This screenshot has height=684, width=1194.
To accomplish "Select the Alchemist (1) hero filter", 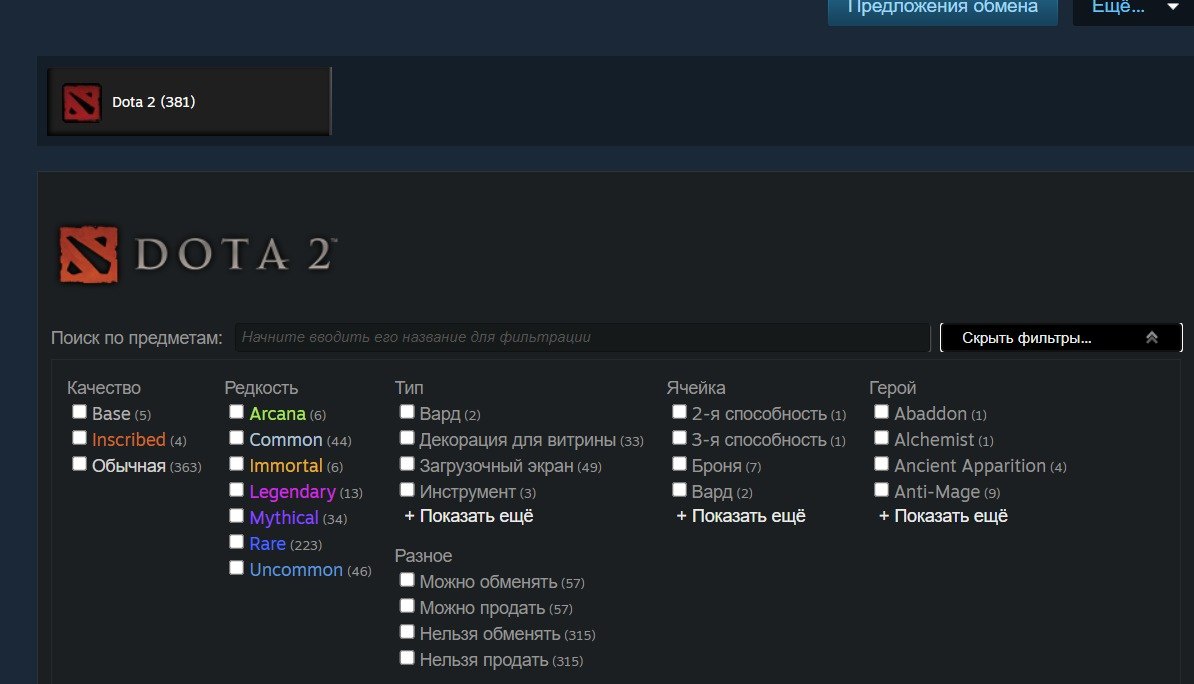I will point(881,438).
